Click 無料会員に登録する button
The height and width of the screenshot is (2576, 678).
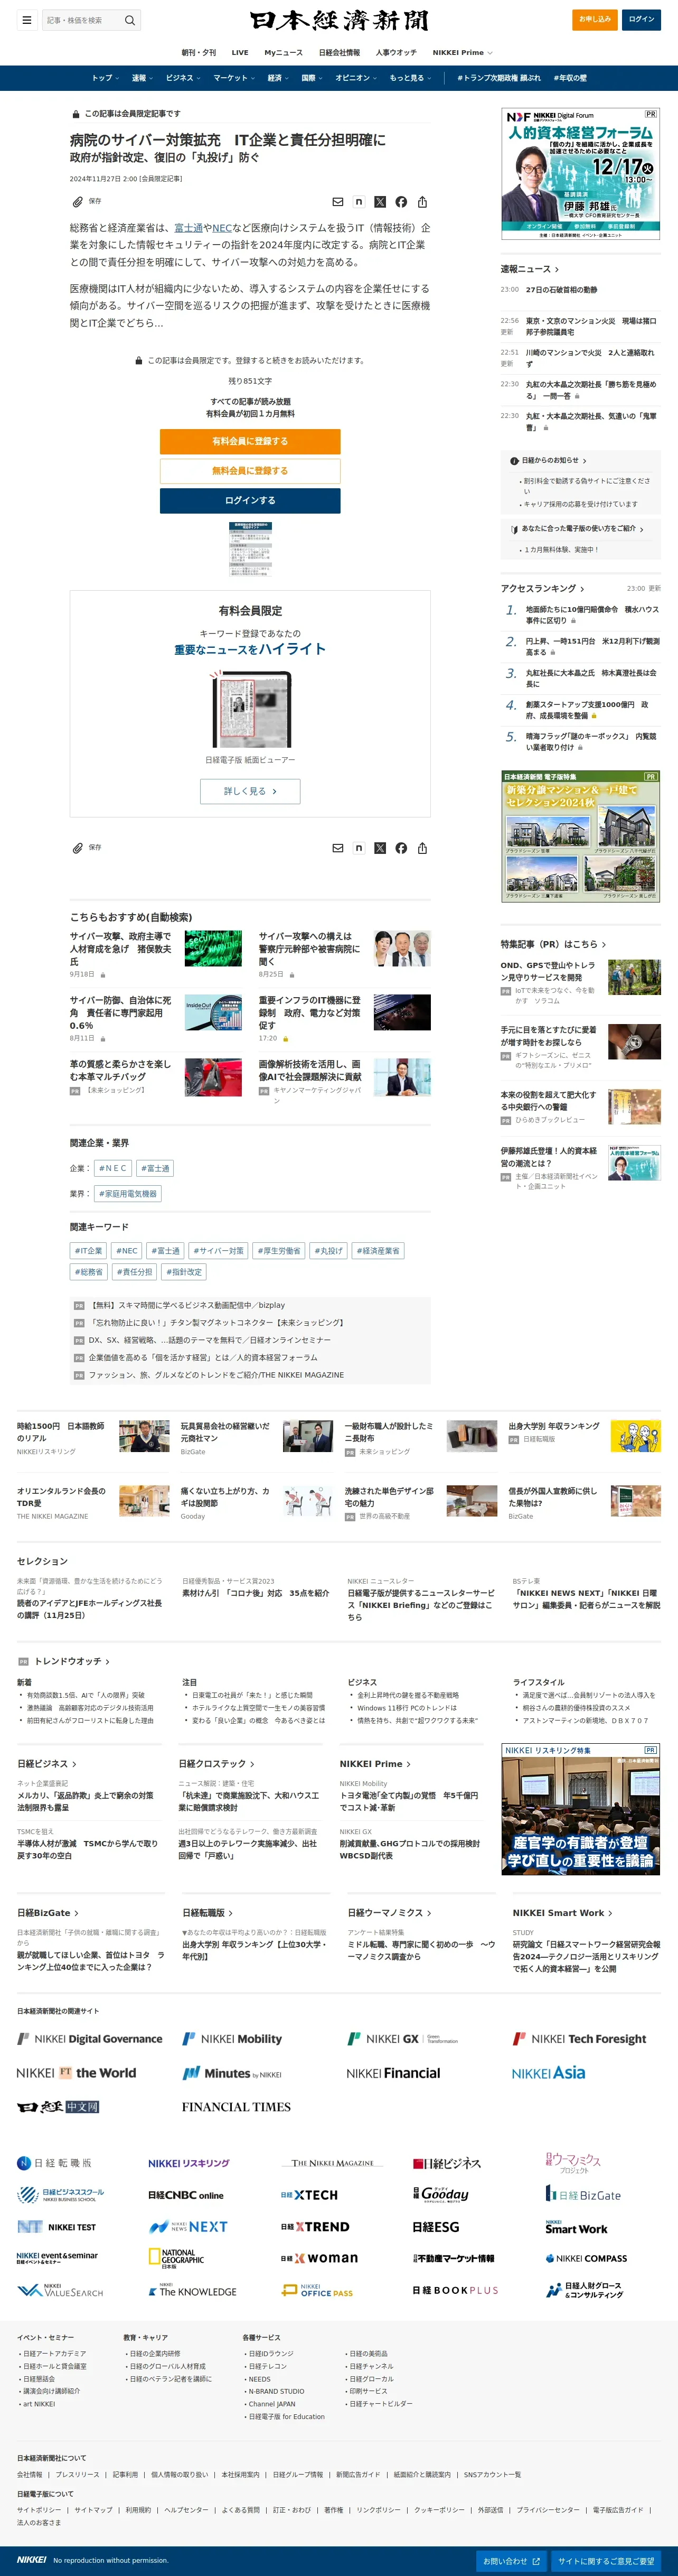[250, 471]
